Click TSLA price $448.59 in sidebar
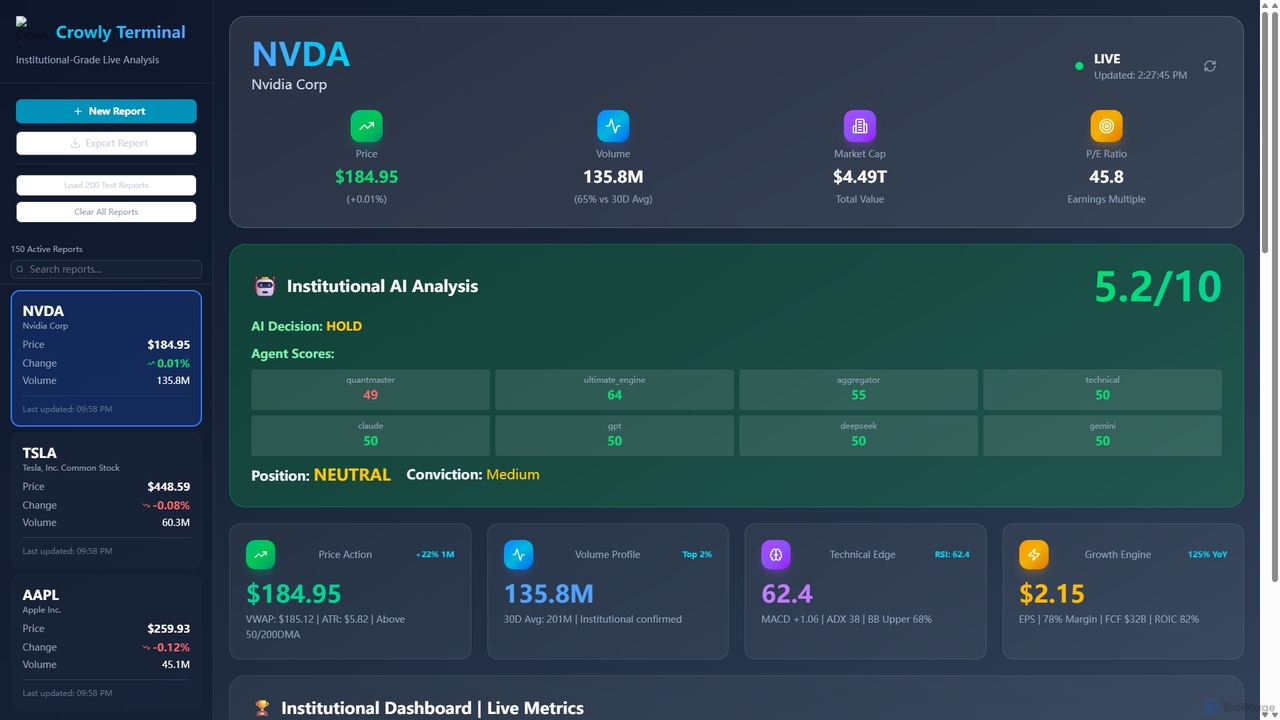Image resolution: width=1280 pixels, height=720 pixels. pyautogui.click(x=168, y=487)
